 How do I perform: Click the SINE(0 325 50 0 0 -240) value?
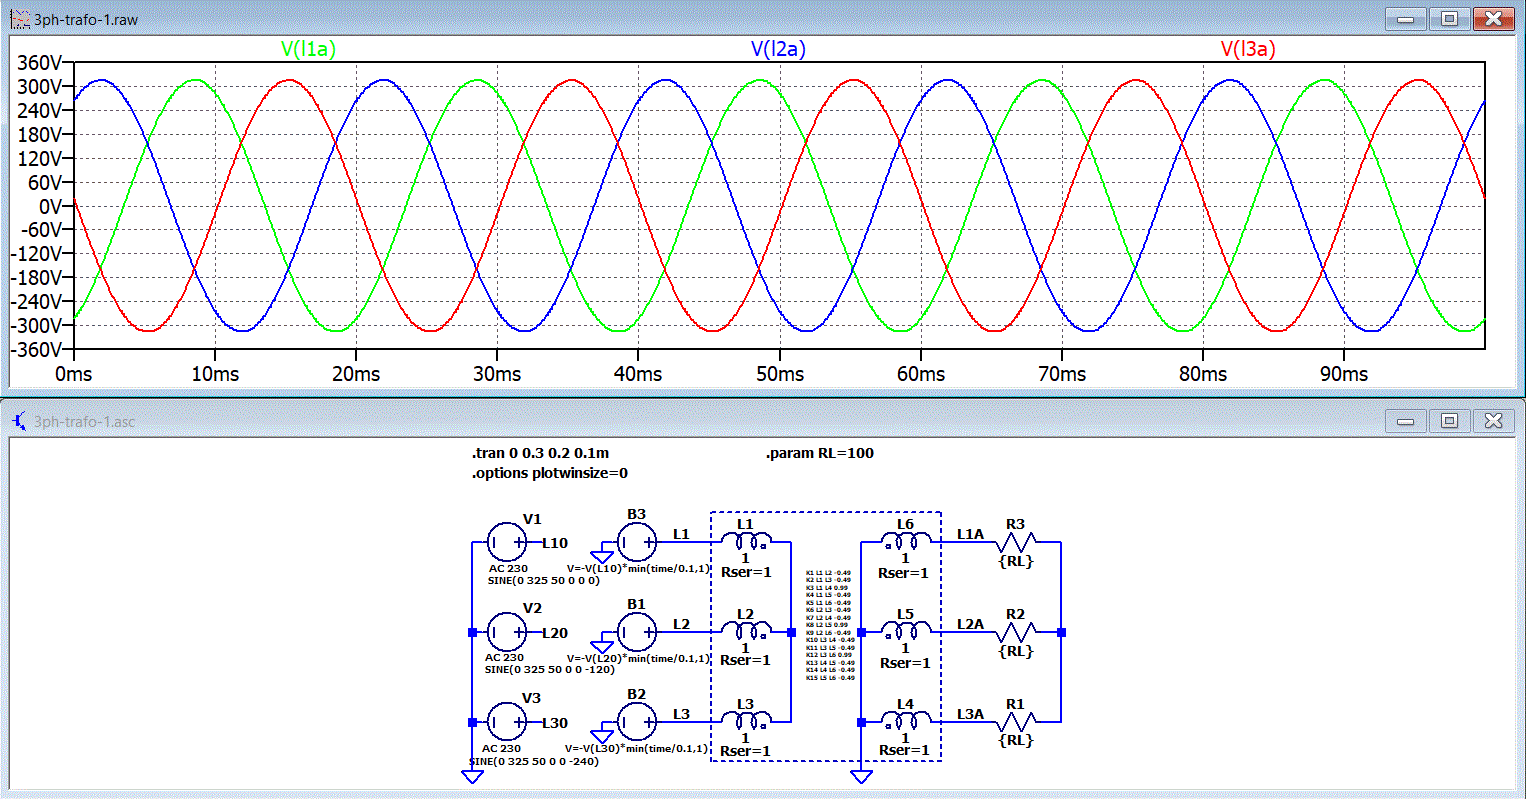point(534,761)
